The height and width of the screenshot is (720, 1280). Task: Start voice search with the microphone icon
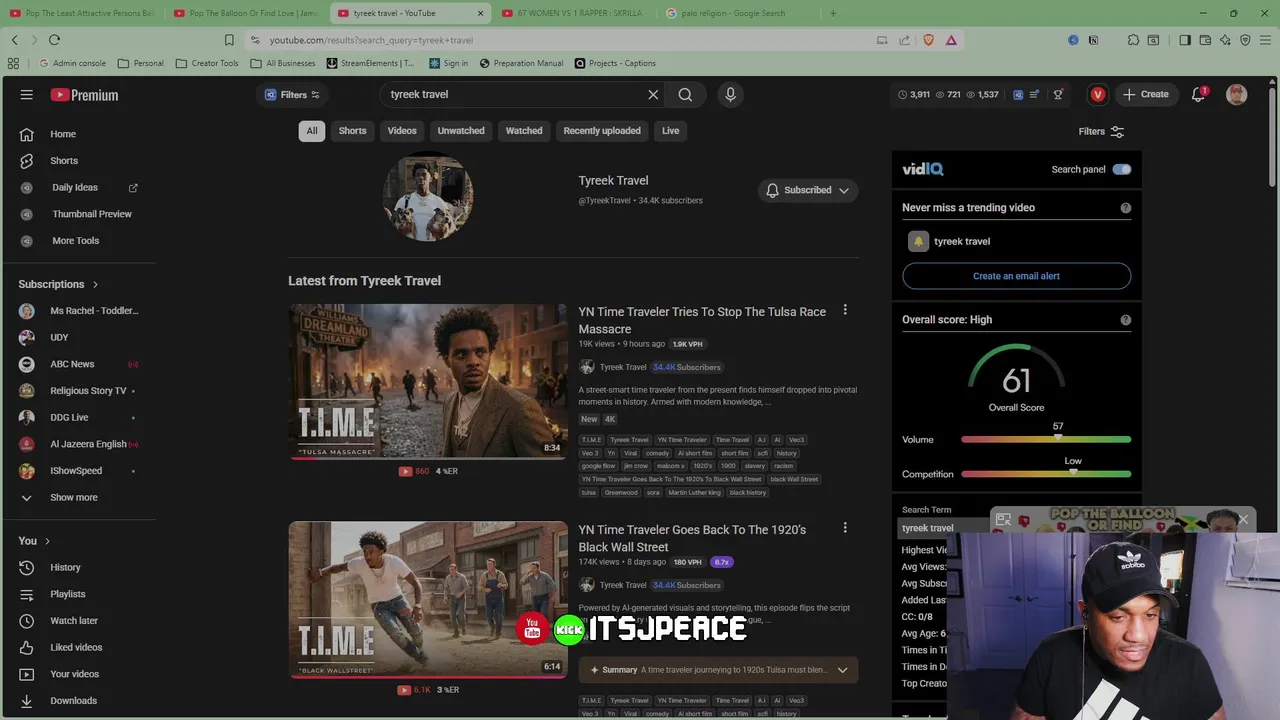pyautogui.click(x=730, y=94)
